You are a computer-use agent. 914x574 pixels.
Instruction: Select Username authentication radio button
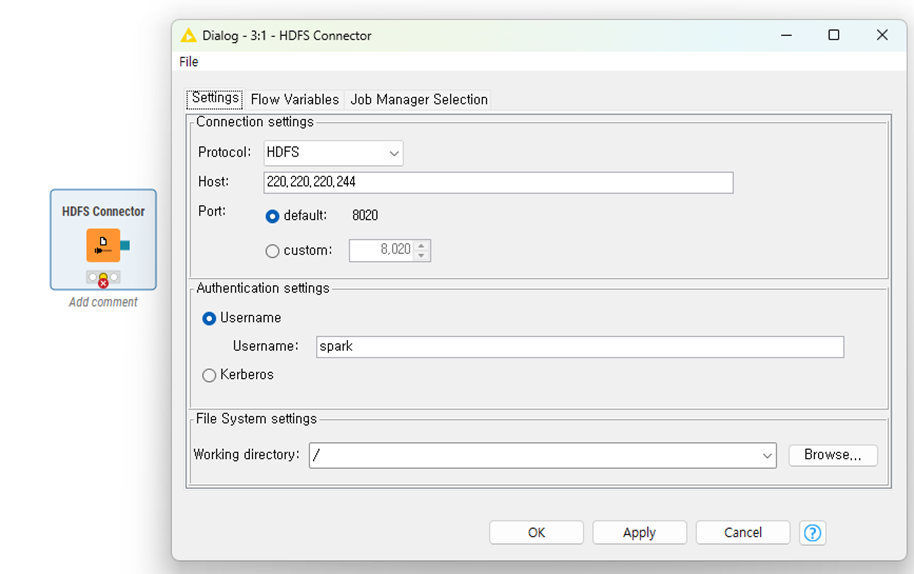pos(209,318)
